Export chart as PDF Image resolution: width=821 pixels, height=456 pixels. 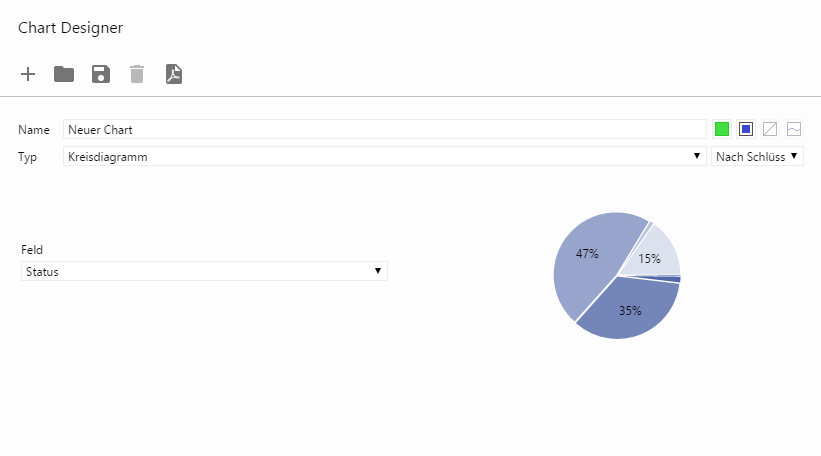point(174,74)
